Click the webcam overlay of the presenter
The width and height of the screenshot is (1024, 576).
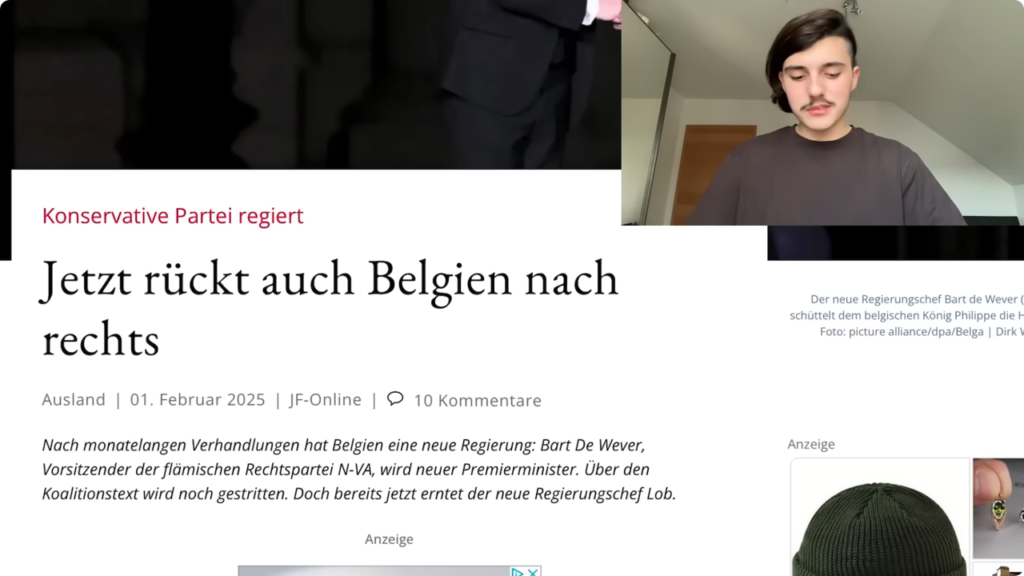(822, 112)
